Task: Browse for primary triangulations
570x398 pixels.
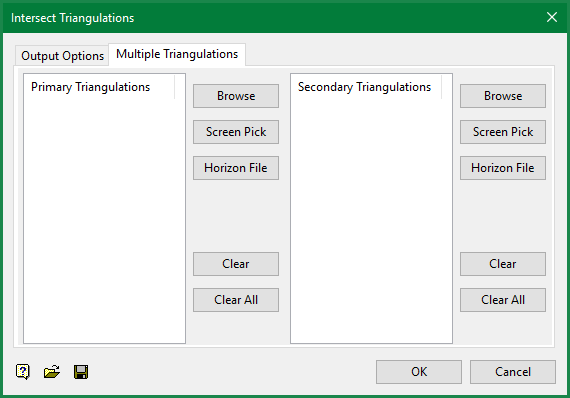Action: click(x=236, y=96)
